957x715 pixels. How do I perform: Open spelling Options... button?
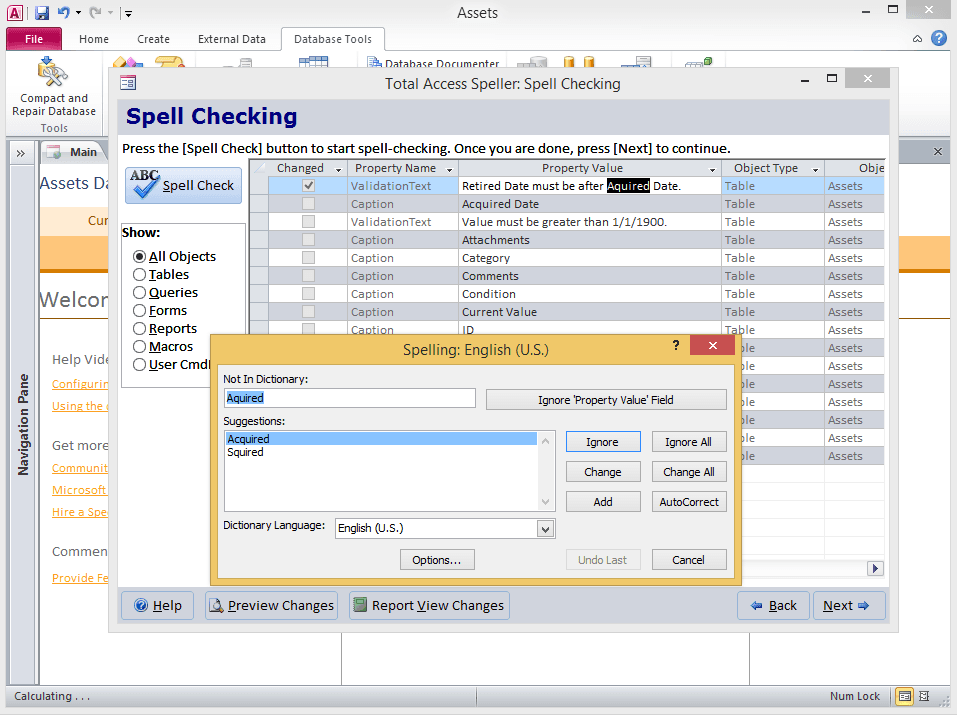click(x=437, y=560)
